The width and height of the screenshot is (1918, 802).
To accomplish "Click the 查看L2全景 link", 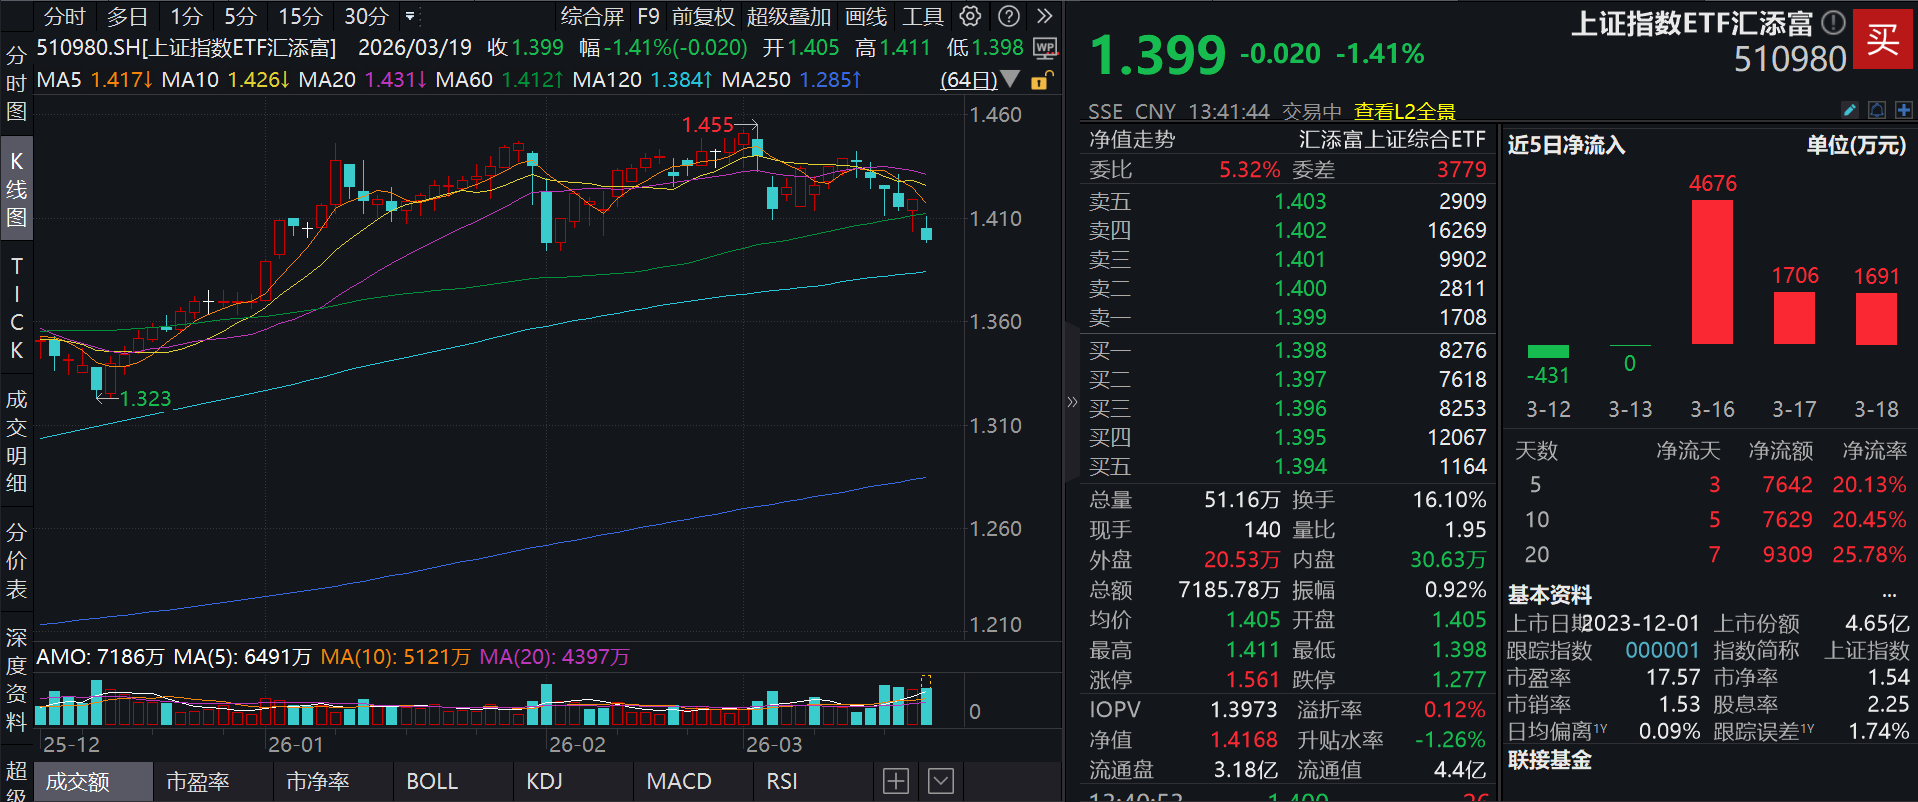I will (1404, 111).
